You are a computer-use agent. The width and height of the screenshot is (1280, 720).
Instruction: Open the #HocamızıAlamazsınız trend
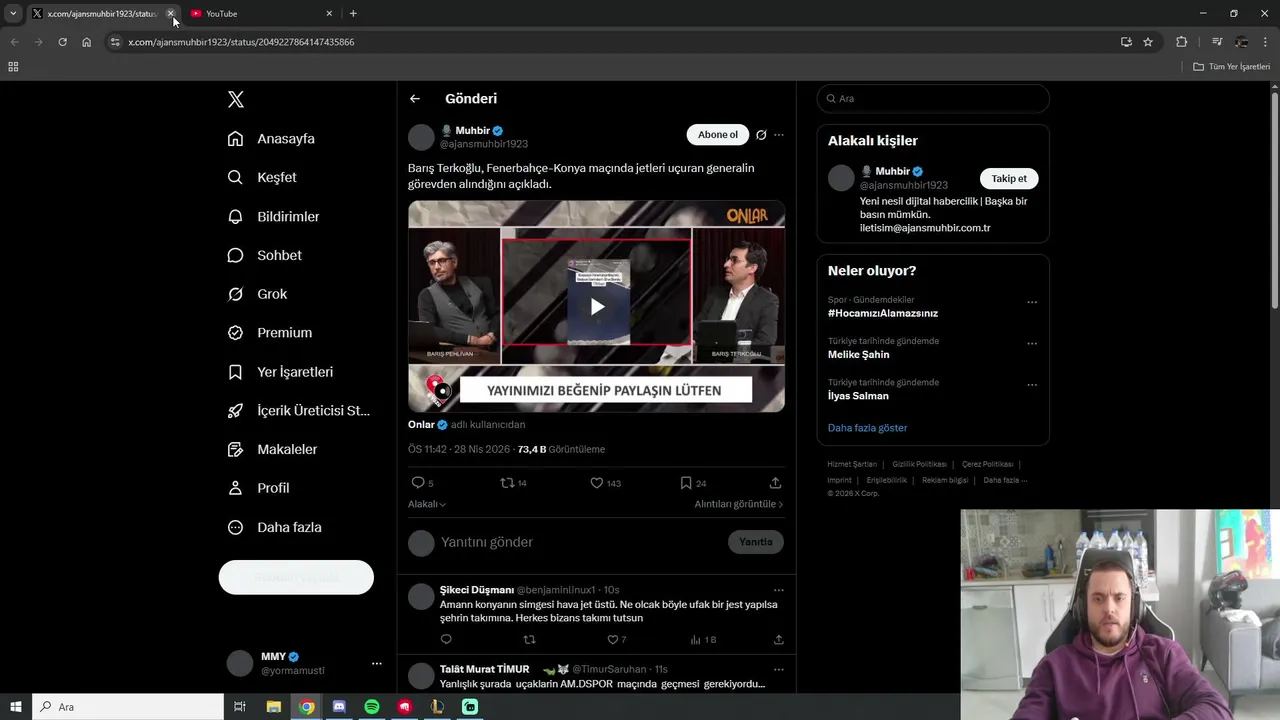pos(883,313)
